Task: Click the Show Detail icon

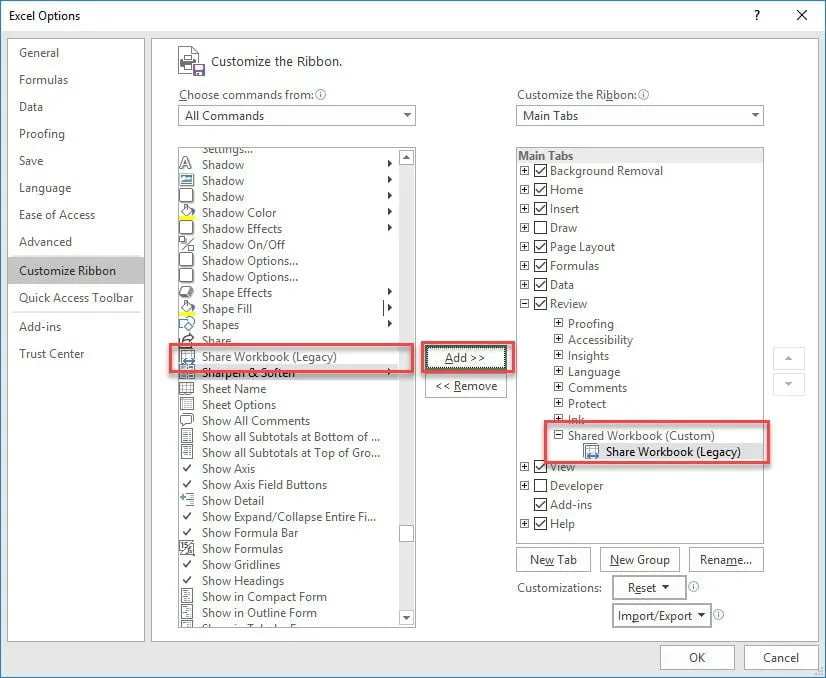Action: (186, 501)
